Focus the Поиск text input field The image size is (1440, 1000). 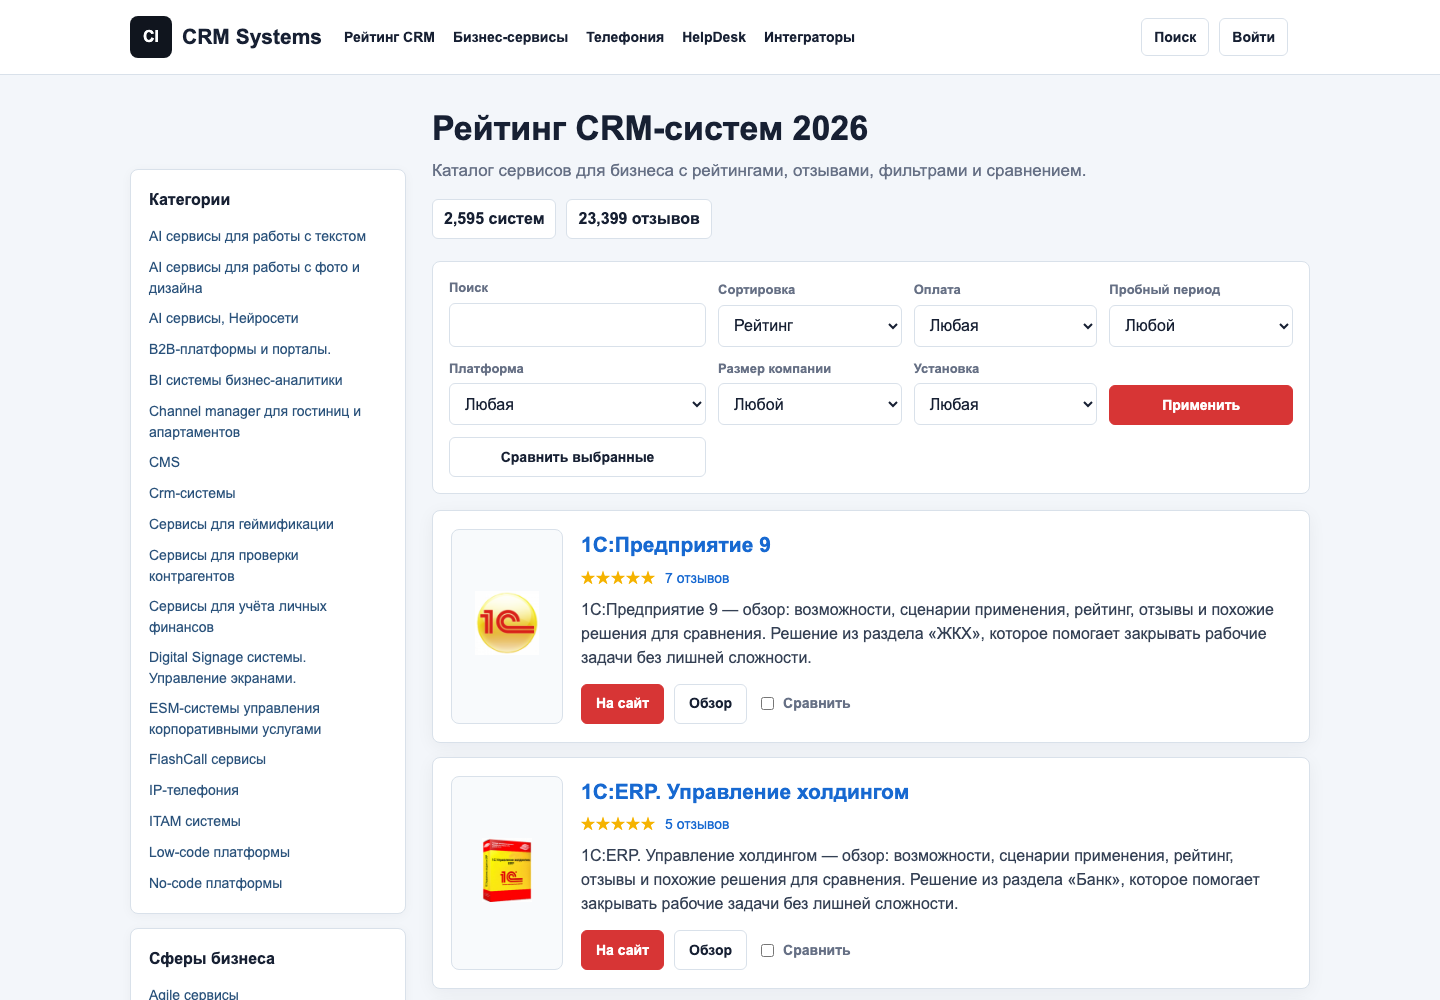(577, 325)
